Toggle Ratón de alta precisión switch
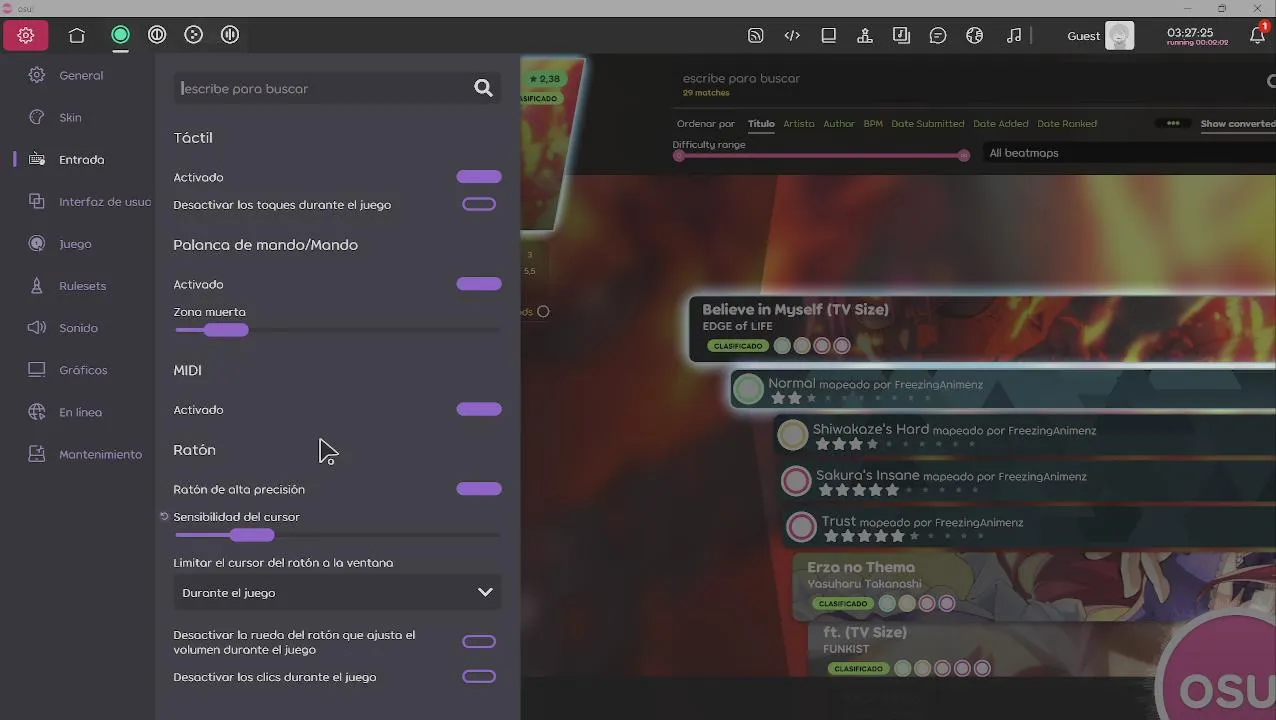 (479, 489)
